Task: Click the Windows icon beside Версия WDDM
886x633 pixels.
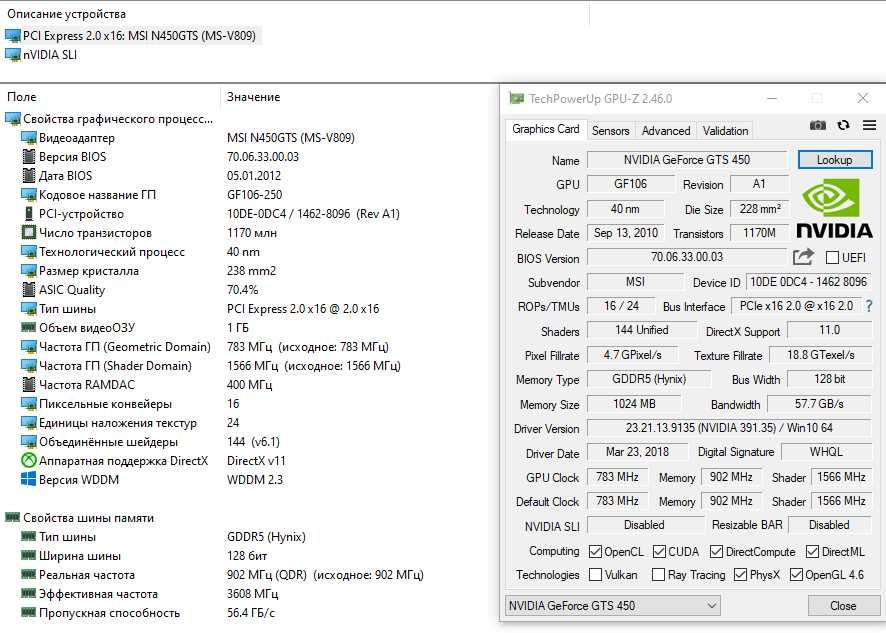Action: pos(28,479)
